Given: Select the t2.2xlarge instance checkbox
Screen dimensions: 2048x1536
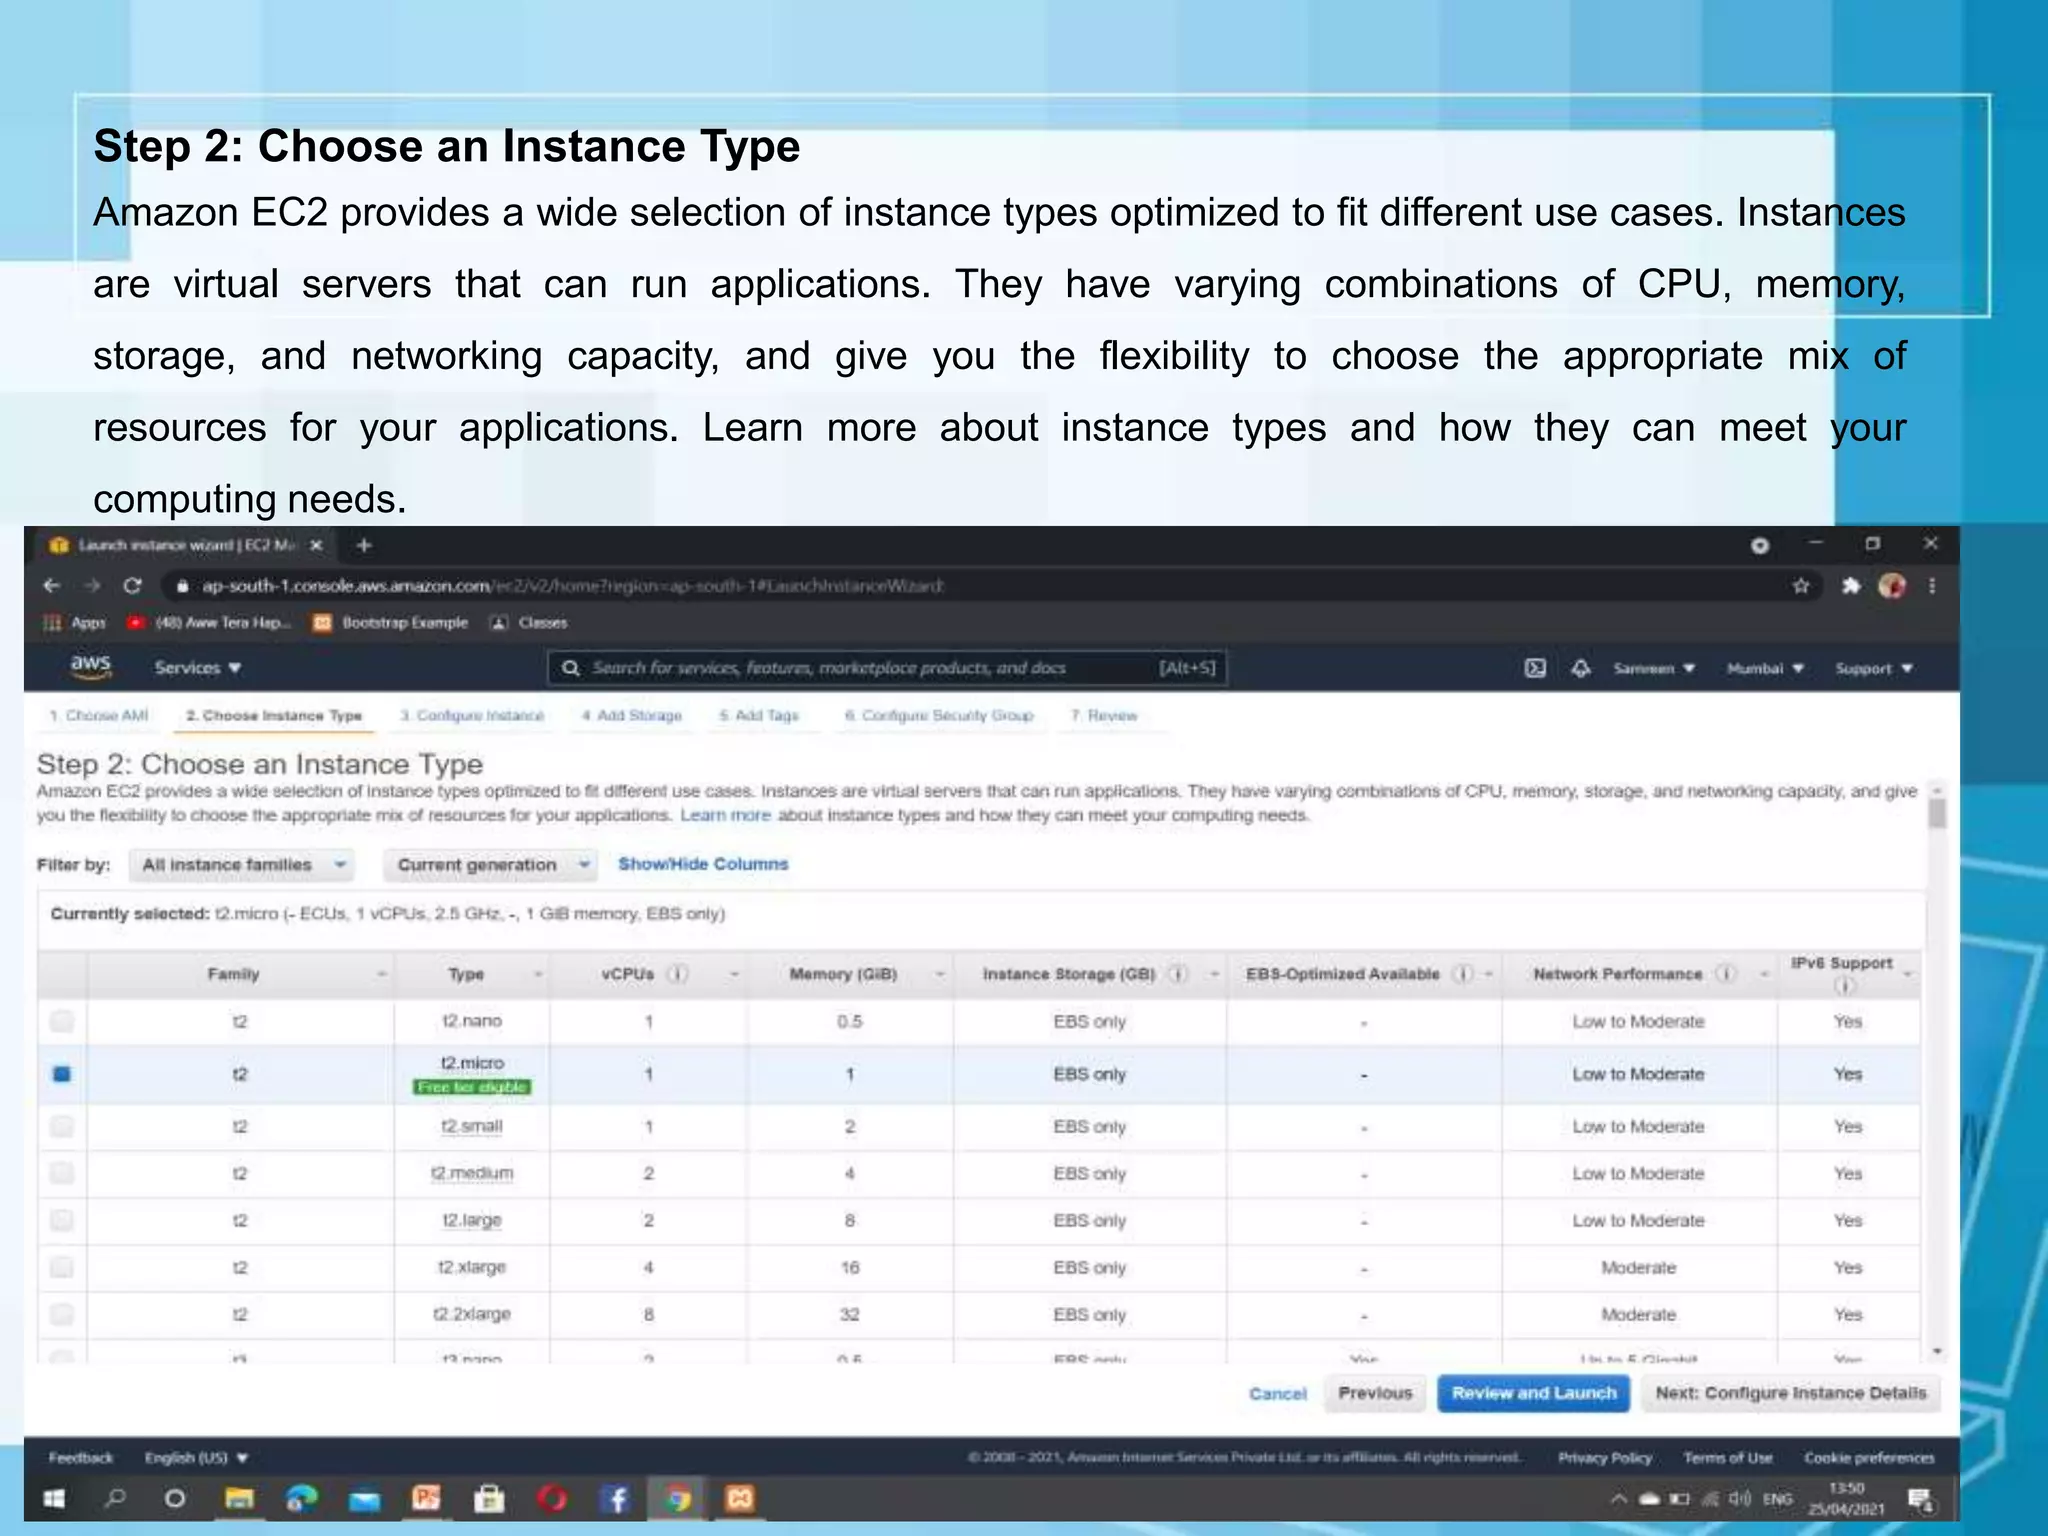Looking at the screenshot, I should click(62, 1314).
